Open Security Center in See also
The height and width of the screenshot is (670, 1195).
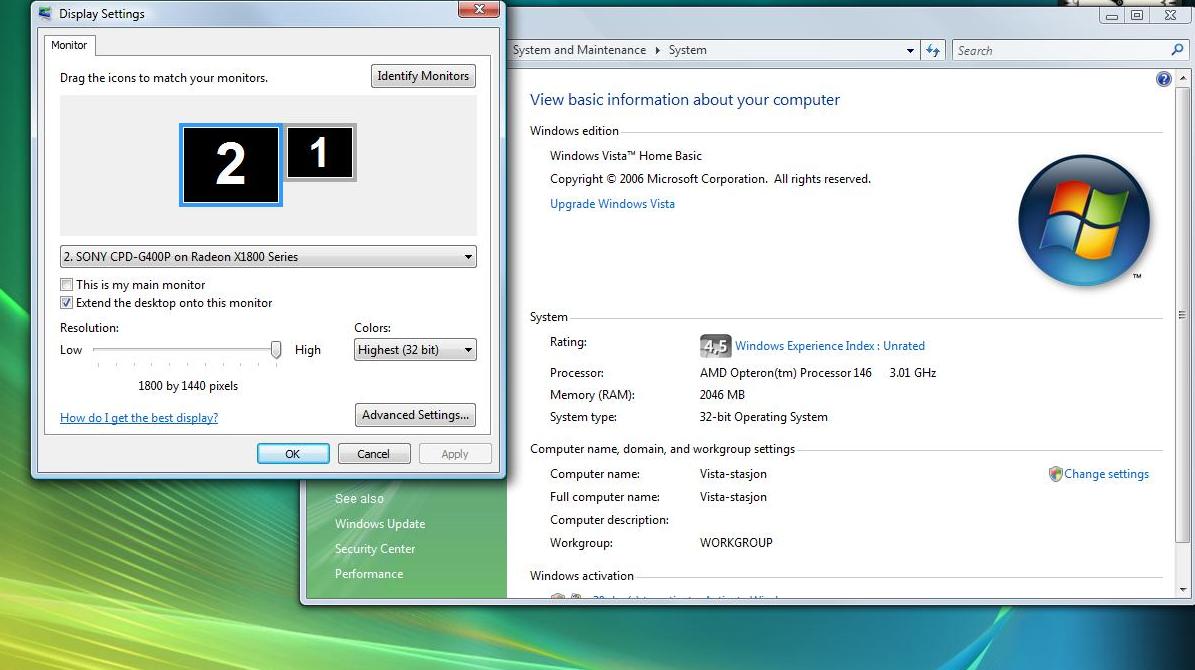pyautogui.click(x=375, y=549)
